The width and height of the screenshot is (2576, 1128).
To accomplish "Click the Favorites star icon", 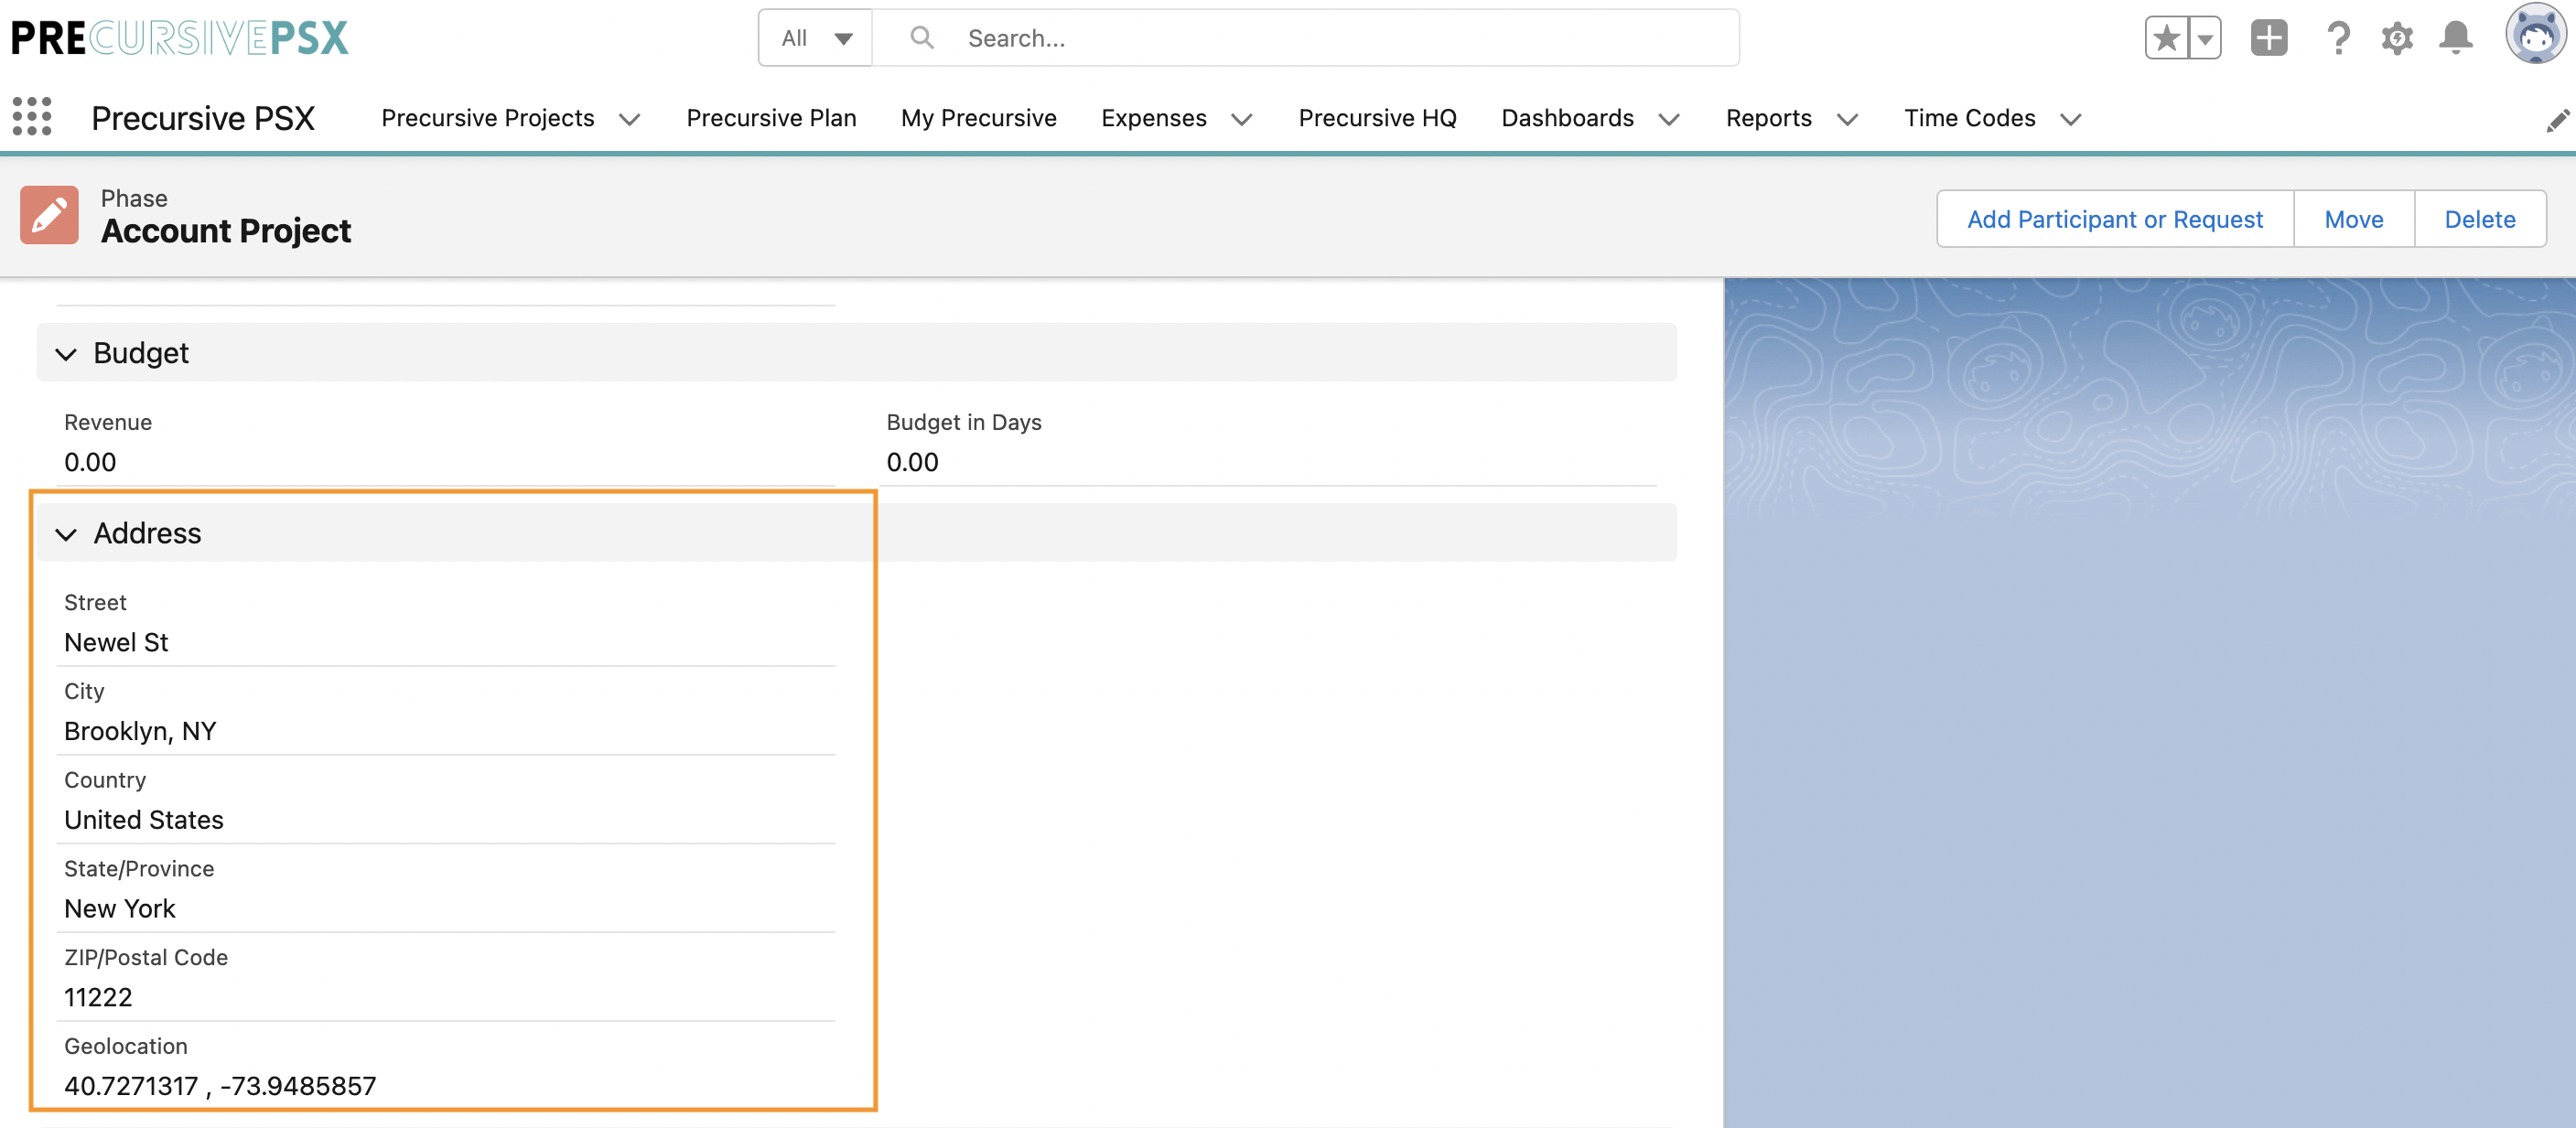I will click(2166, 38).
